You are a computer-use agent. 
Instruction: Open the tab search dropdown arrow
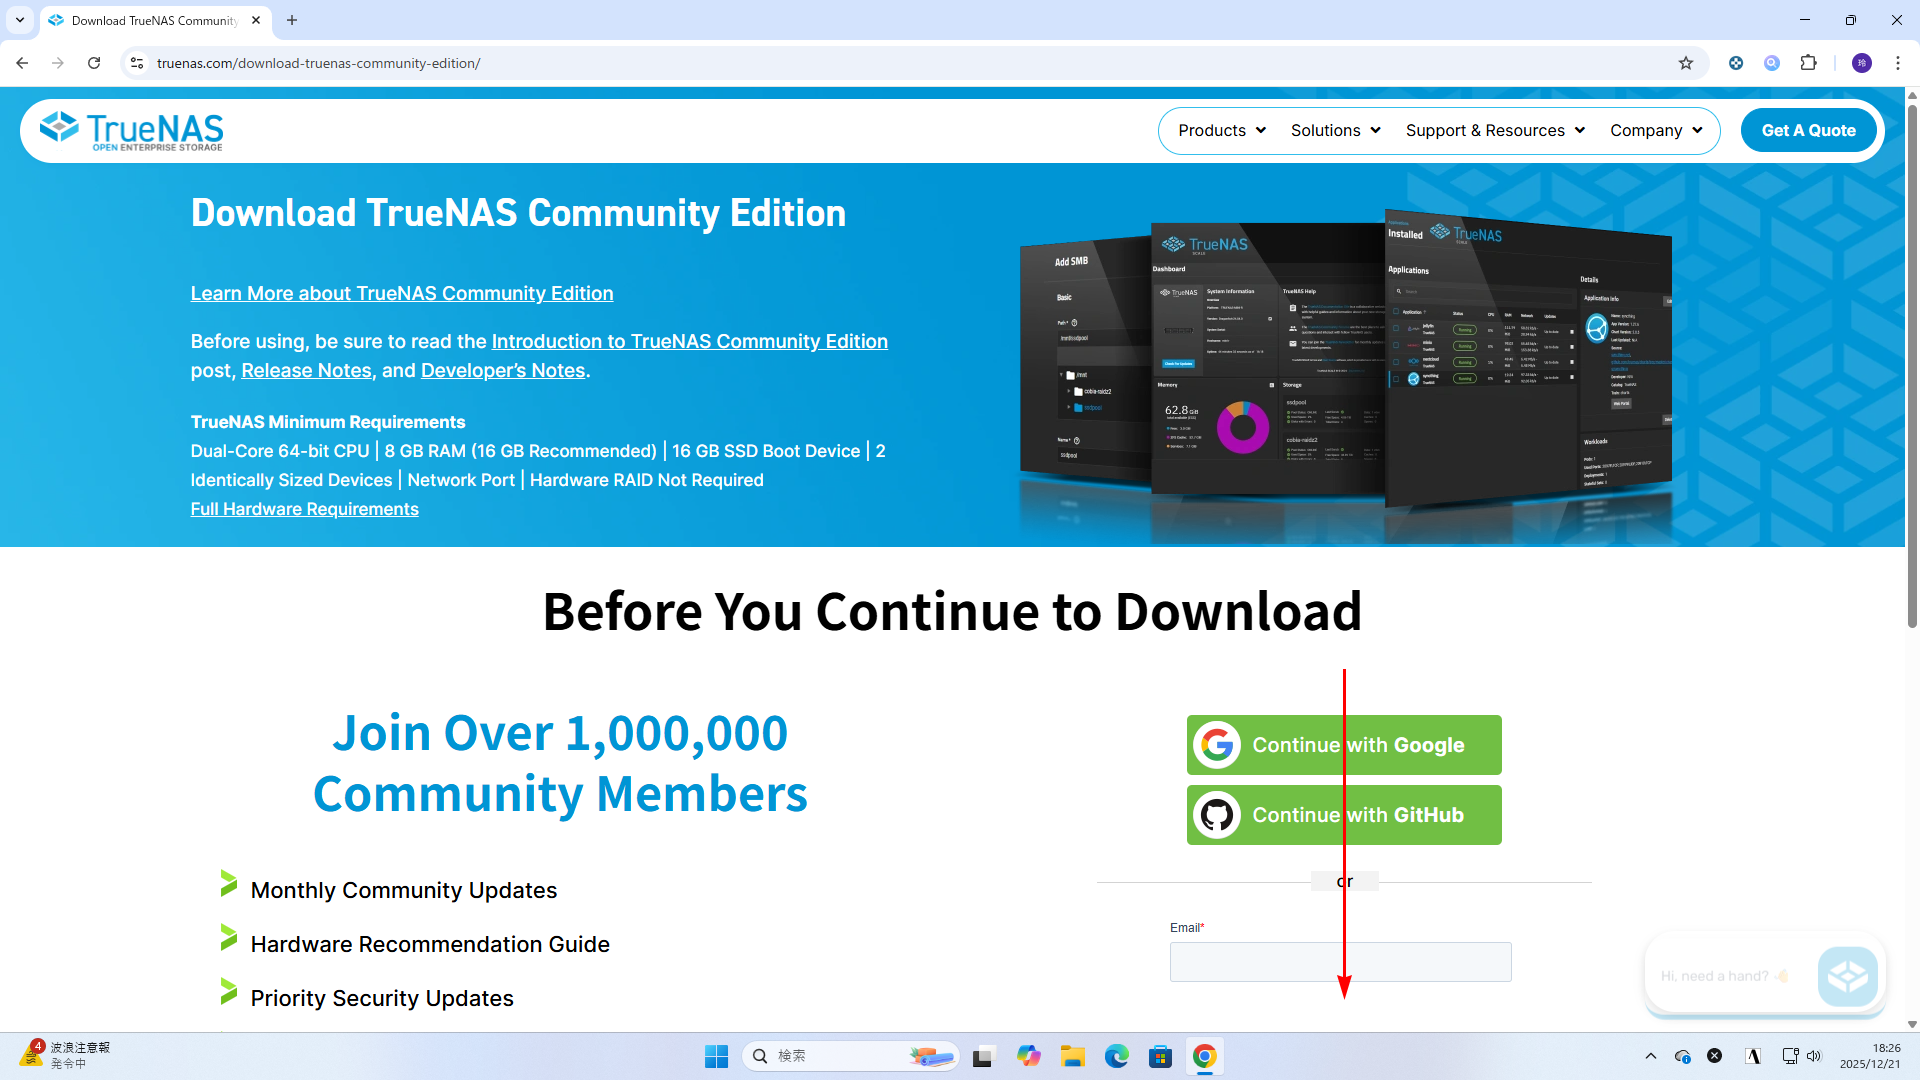[x=20, y=20]
